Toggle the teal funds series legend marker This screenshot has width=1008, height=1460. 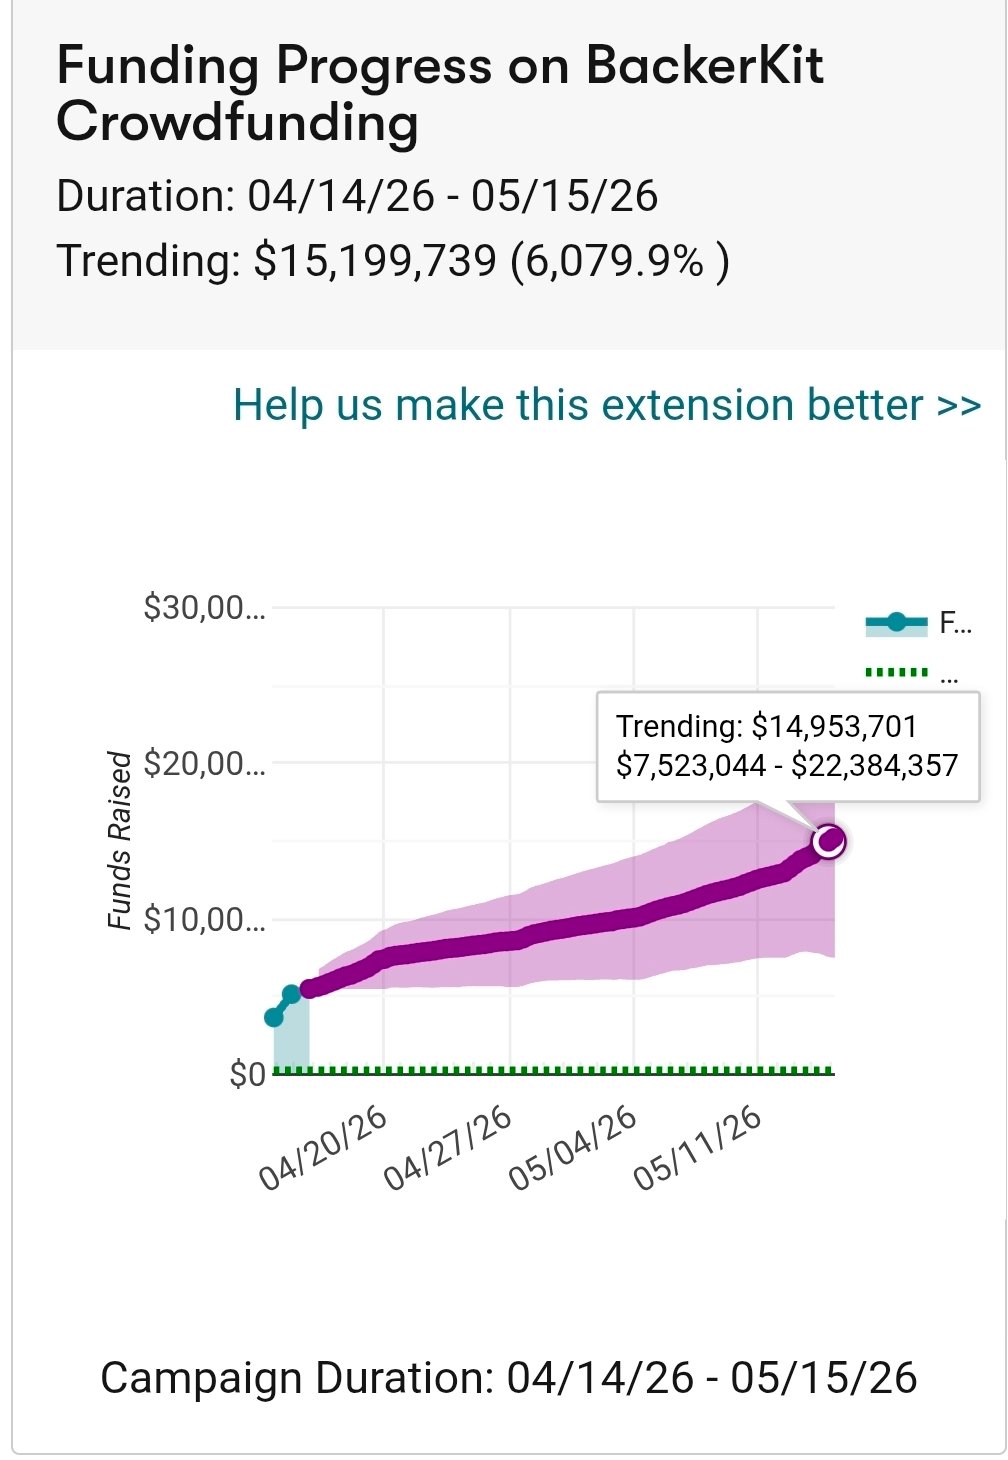click(896, 624)
